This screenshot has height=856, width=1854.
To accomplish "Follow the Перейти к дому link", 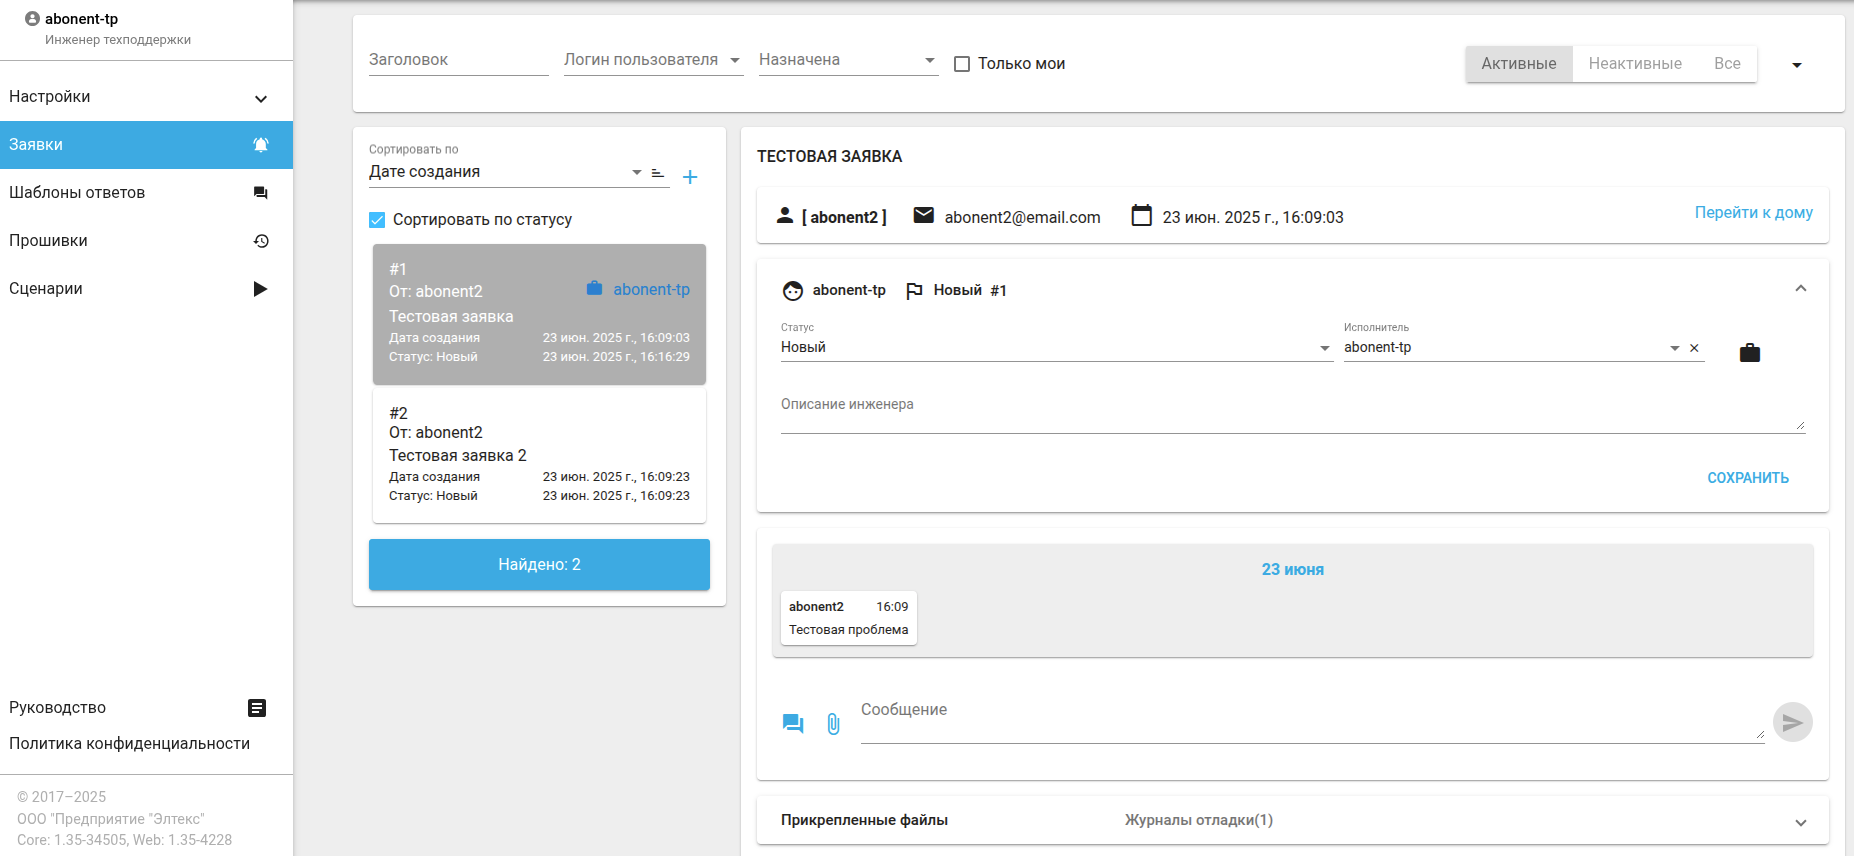I will (1753, 213).
